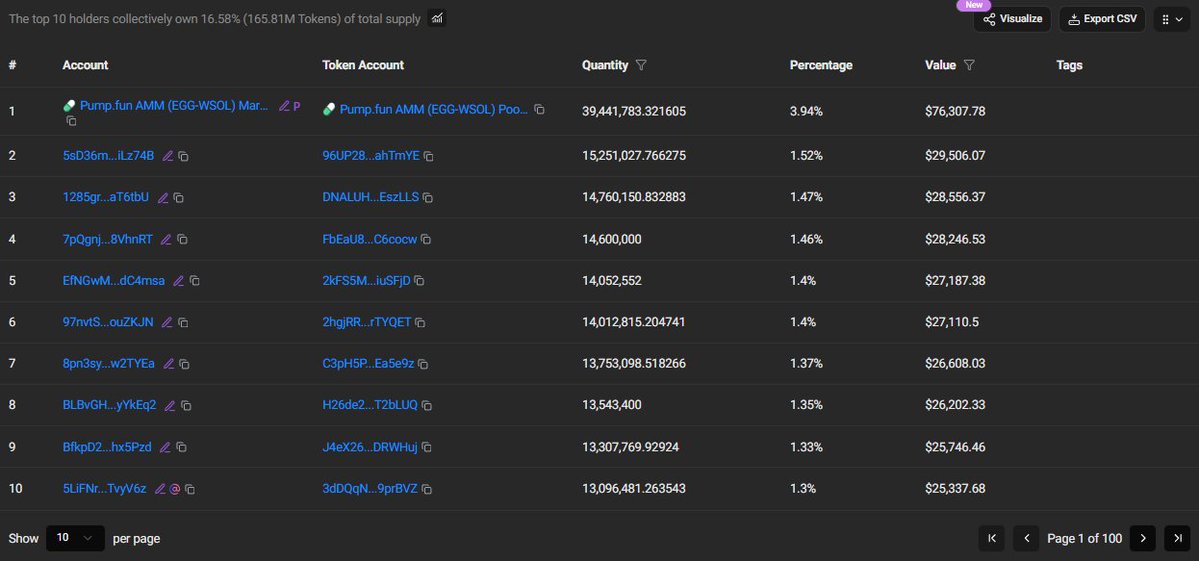
Task: Copy address of account BfkpD2...hx5Pzd
Action: coord(181,447)
